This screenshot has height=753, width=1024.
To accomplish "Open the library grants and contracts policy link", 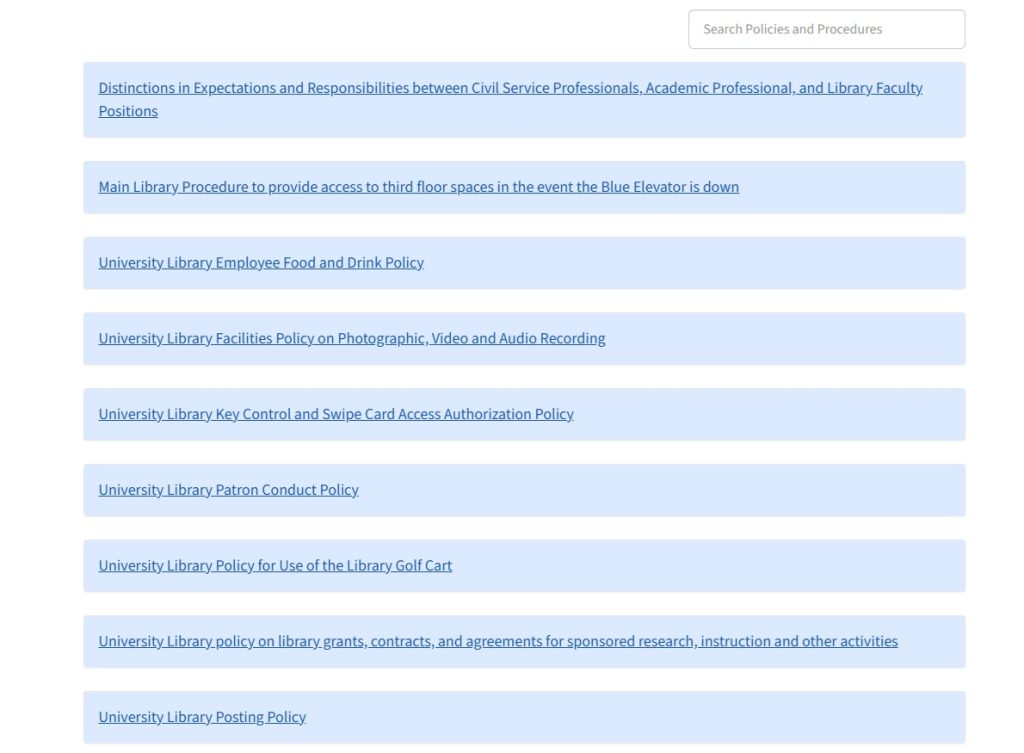I will (x=497, y=642).
